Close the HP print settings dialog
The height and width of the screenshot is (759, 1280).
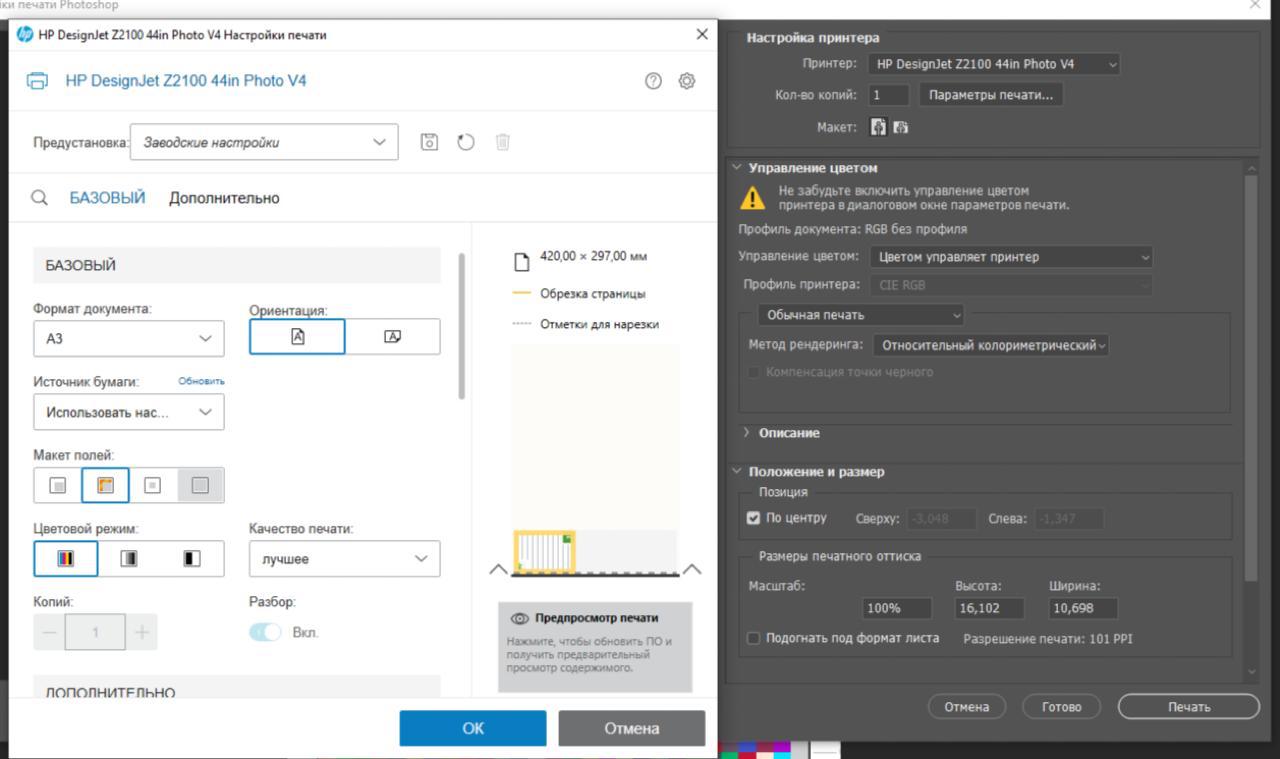pyautogui.click(x=702, y=35)
